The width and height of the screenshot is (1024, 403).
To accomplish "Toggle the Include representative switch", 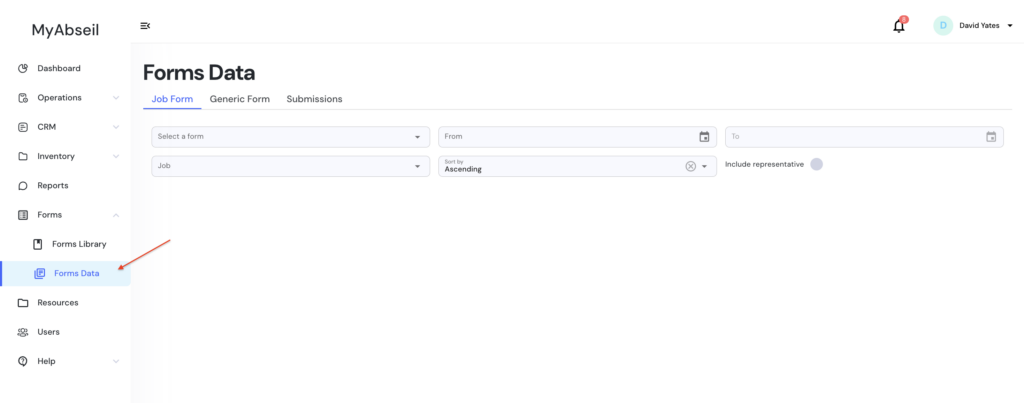I will click(x=816, y=164).
